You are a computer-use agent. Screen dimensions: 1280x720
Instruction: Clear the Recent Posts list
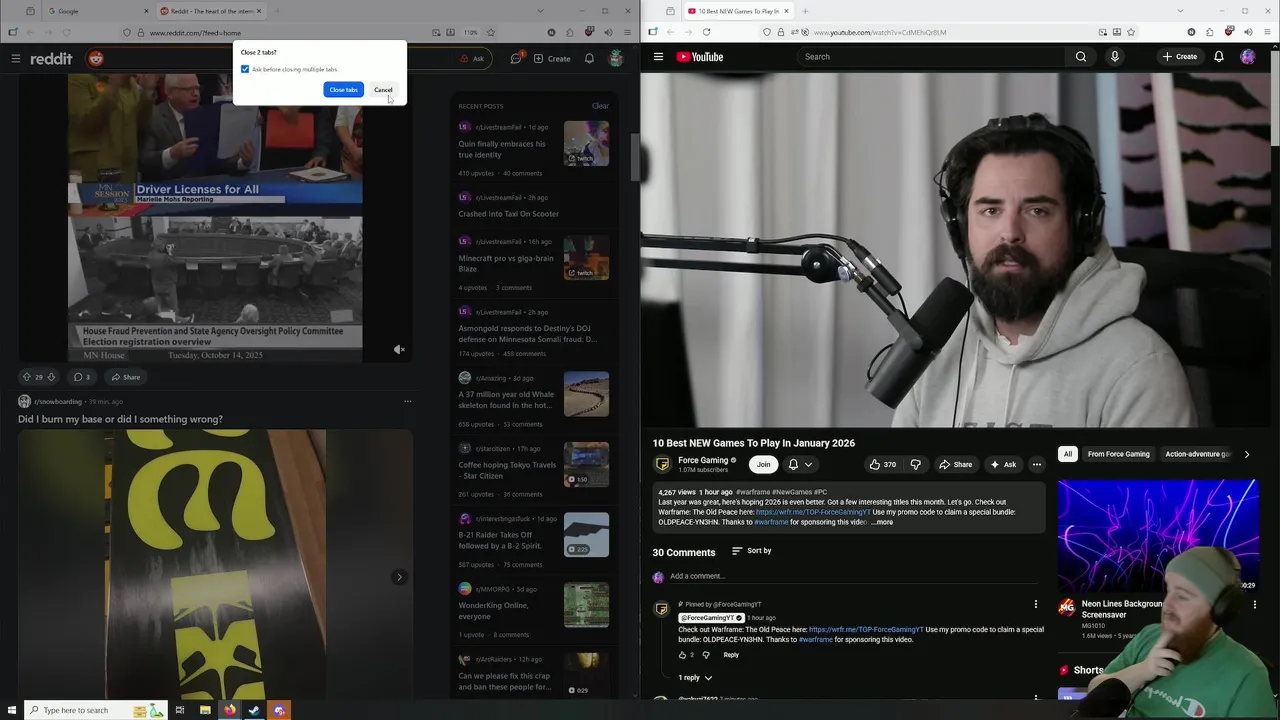[600, 106]
